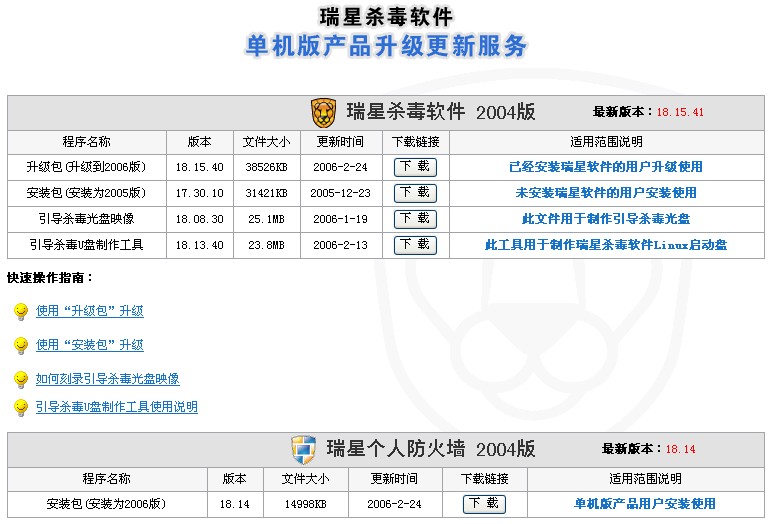Click the 未安装瑞星软件的用户安装使用 link
This screenshot has height=524, width=768.
(x=606, y=193)
